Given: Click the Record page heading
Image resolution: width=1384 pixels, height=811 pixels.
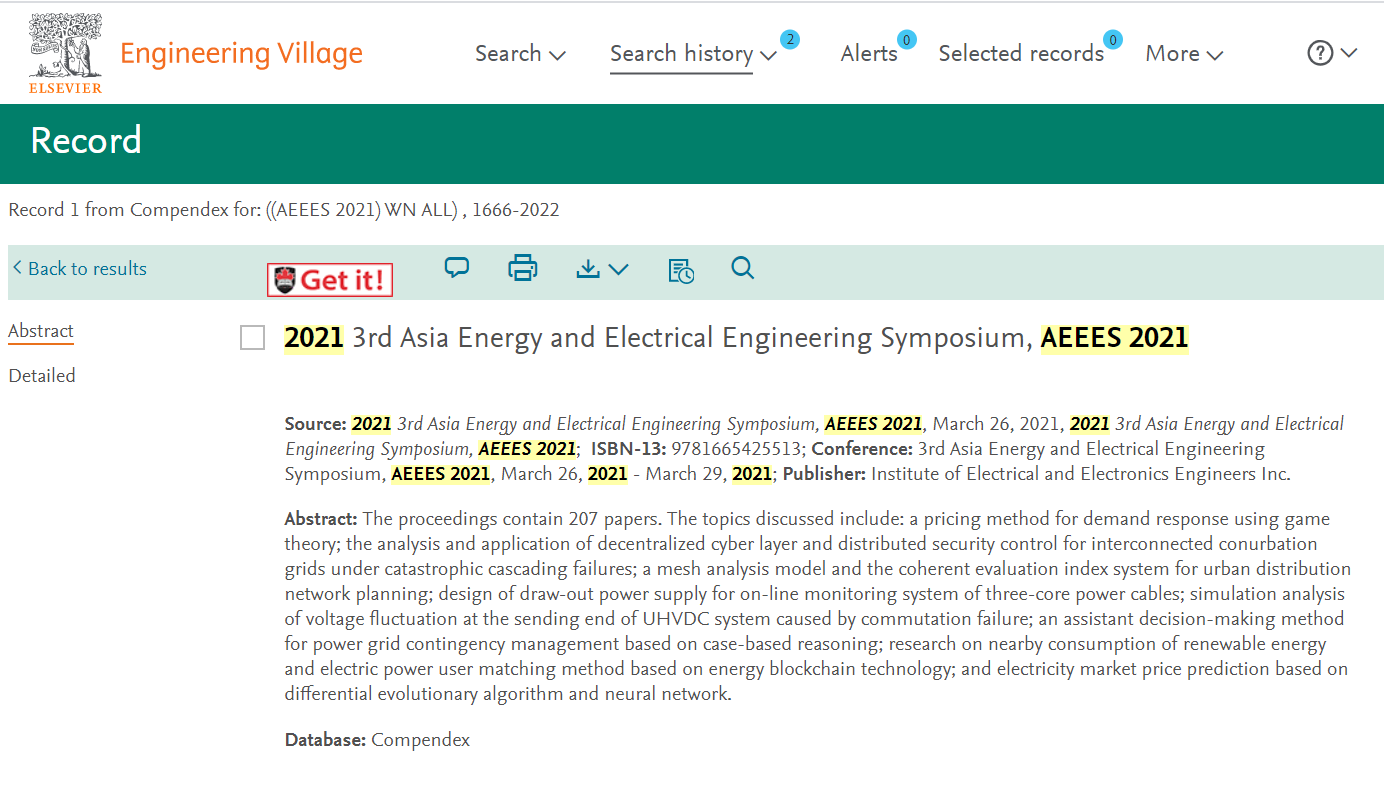Looking at the screenshot, I should coord(86,140).
